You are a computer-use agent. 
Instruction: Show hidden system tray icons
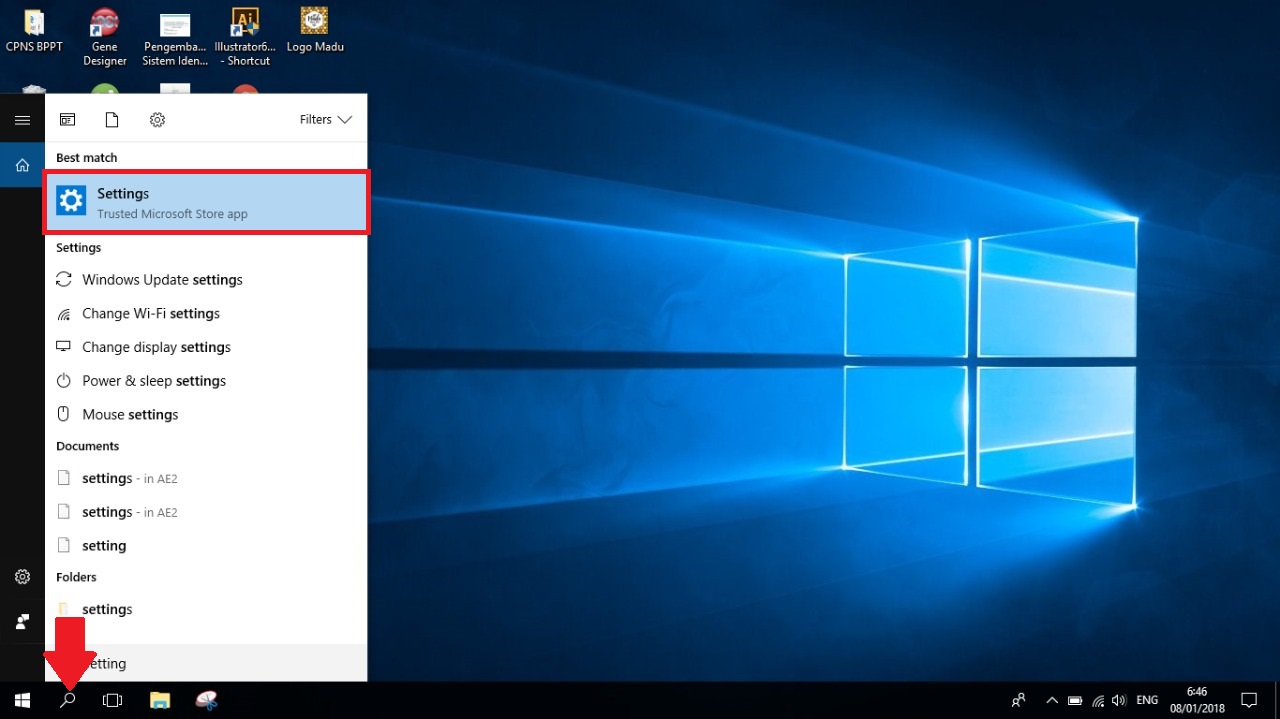click(1052, 700)
